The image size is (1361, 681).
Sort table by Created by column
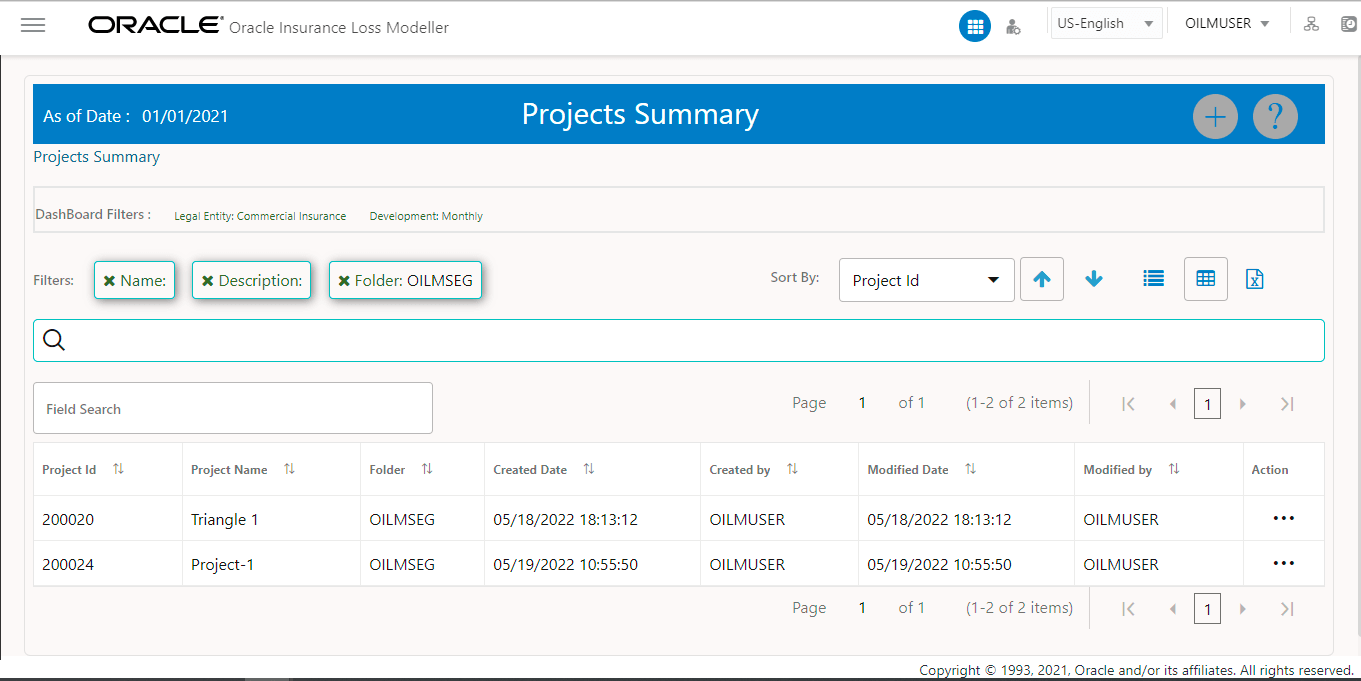click(792, 469)
